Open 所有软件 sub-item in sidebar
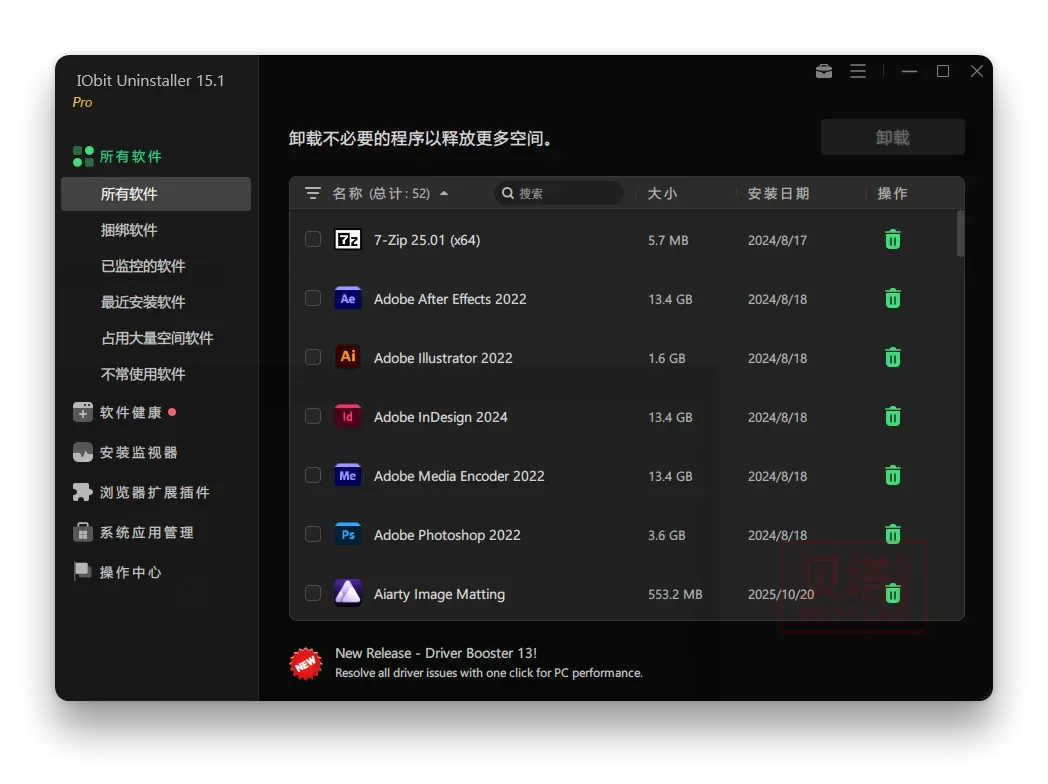Image resolution: width=1048 pixels, height=784 pixels. (x=156, y=194)
